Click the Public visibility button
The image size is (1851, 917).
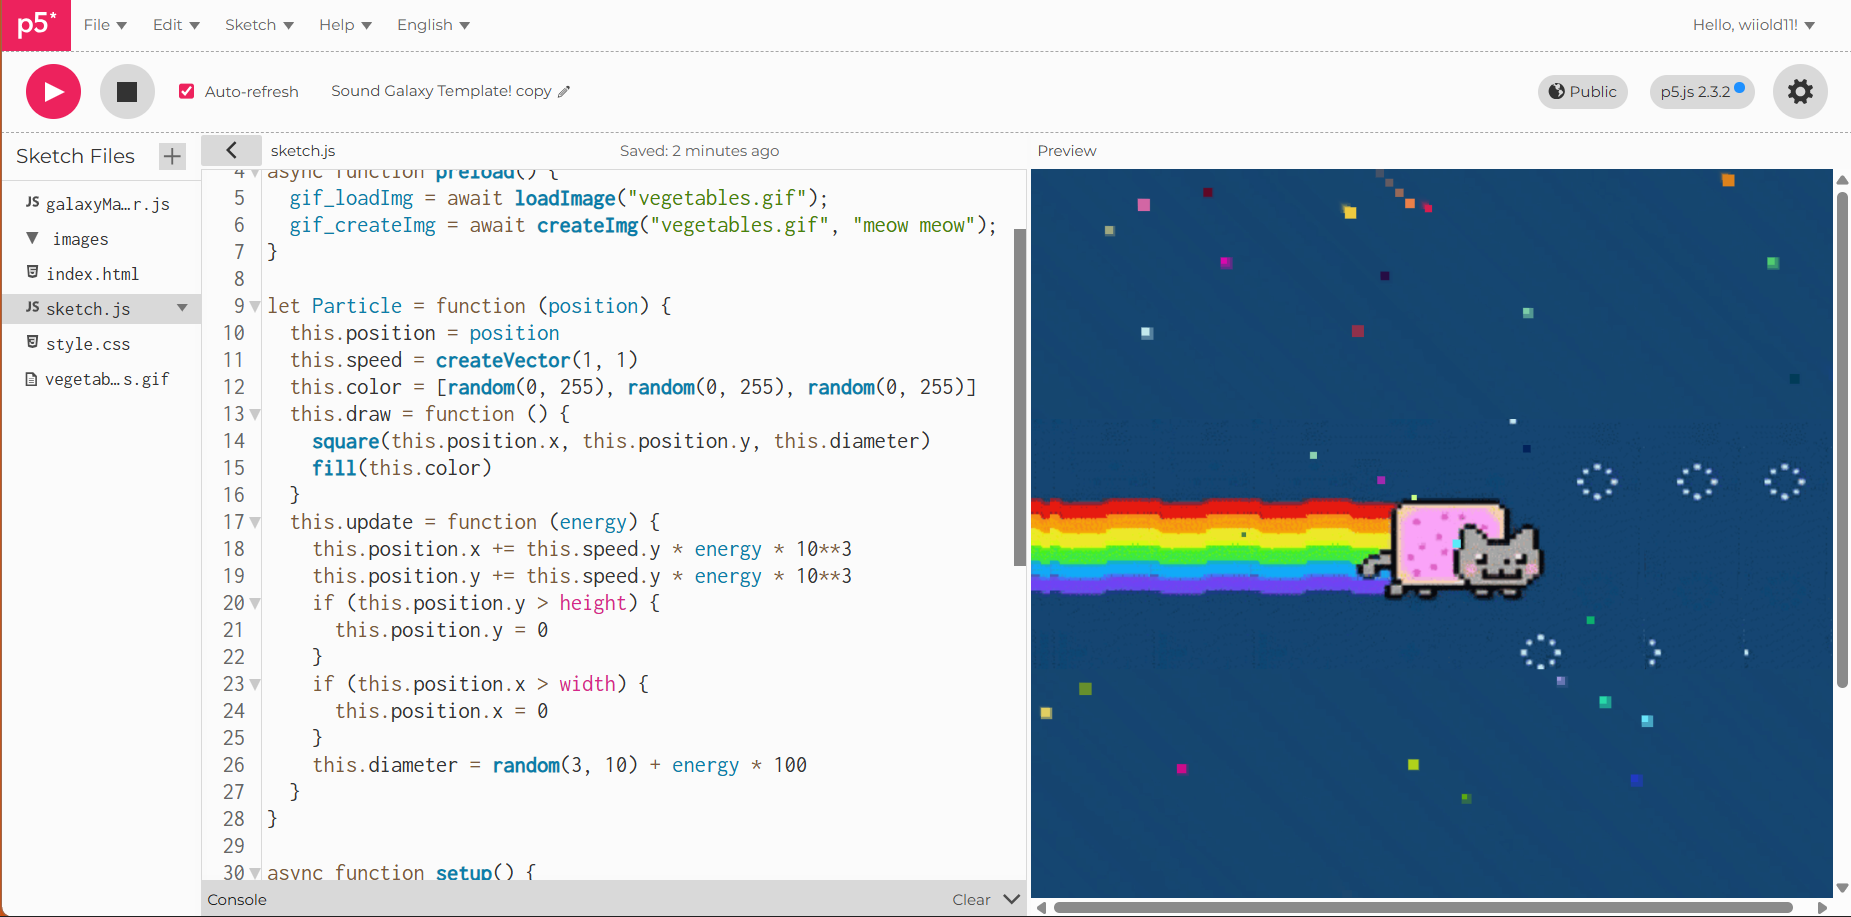coord(1583,92)
